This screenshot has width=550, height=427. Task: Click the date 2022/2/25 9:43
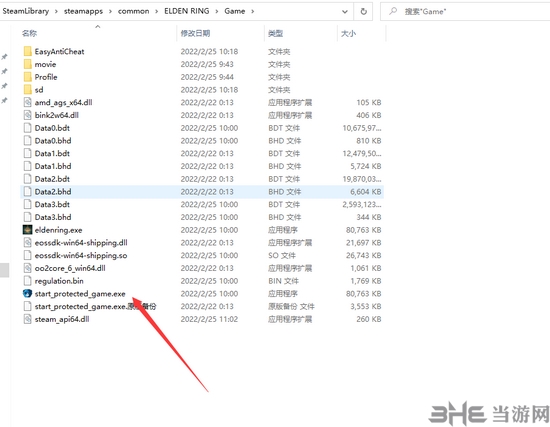(x=207, y=64)
